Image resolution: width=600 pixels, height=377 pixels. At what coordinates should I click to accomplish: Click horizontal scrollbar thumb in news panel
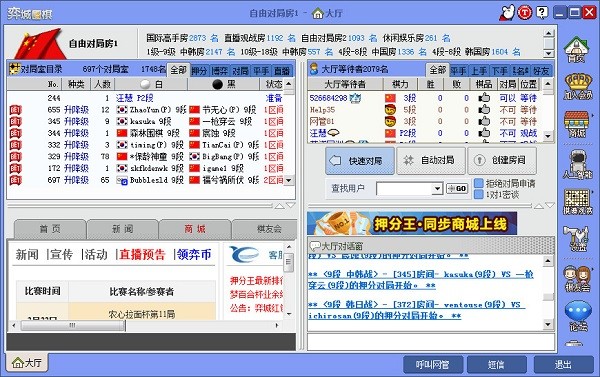73,325
